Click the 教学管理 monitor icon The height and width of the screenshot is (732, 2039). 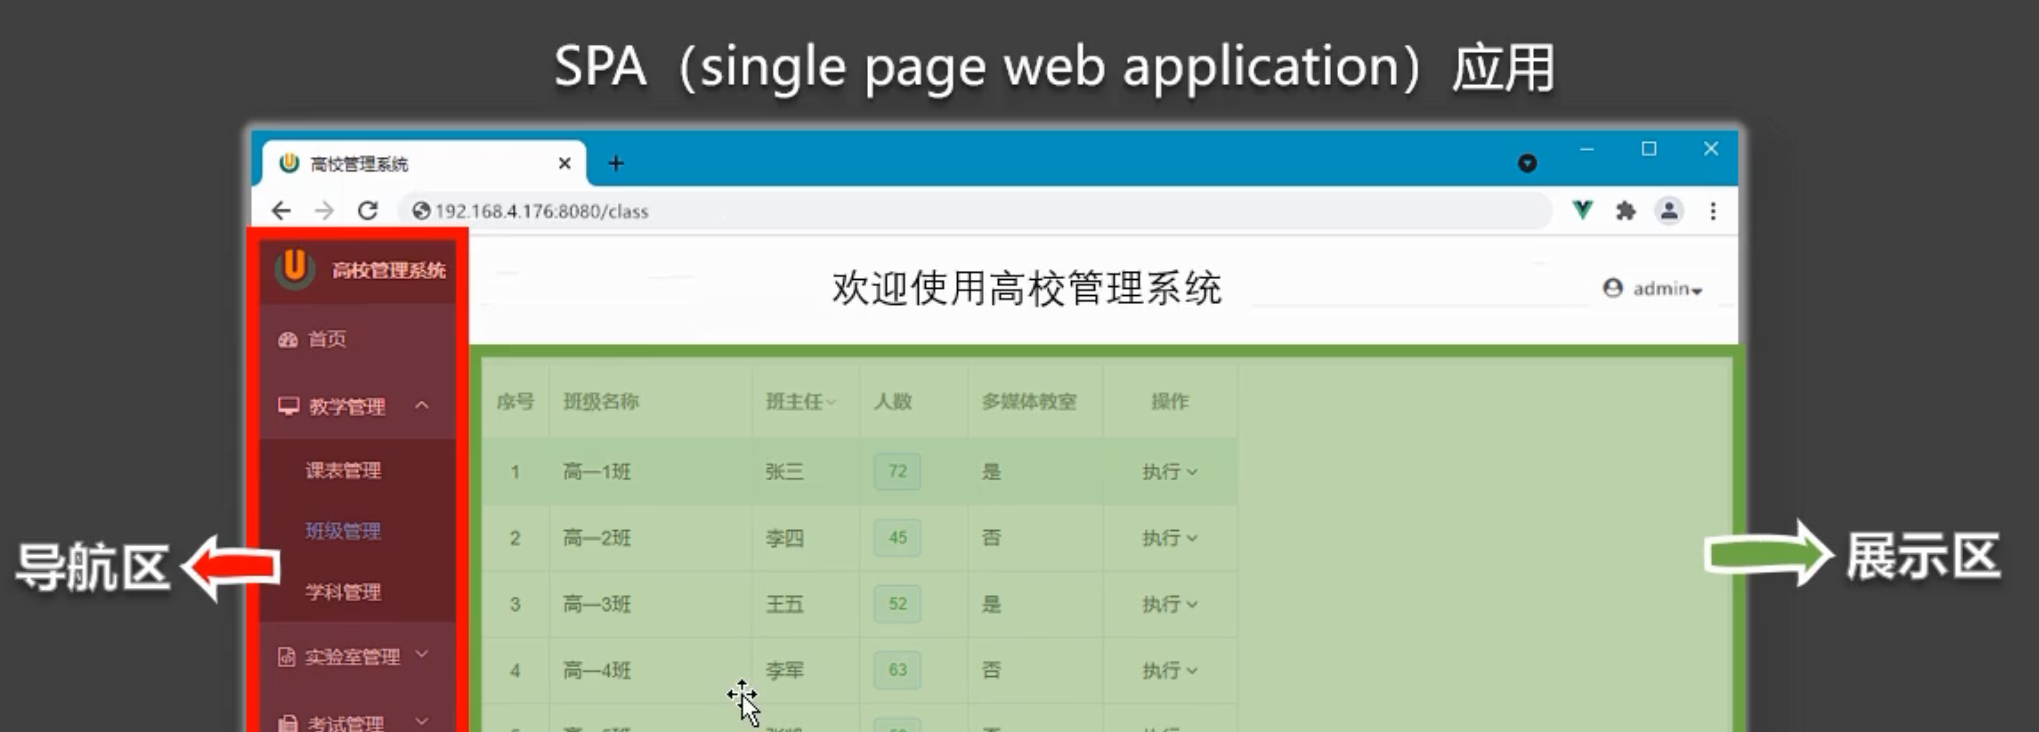tap(289, 406)
